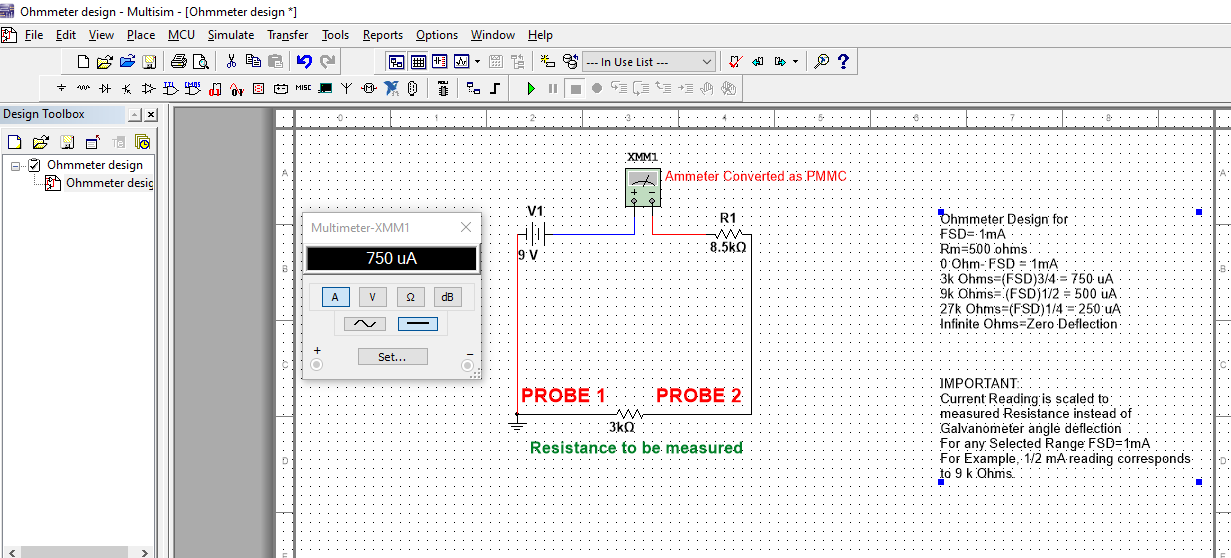Select dB mode on multimeter
Screen dimensions: 1231x558
pyautogui.click(x=447, y=297)
